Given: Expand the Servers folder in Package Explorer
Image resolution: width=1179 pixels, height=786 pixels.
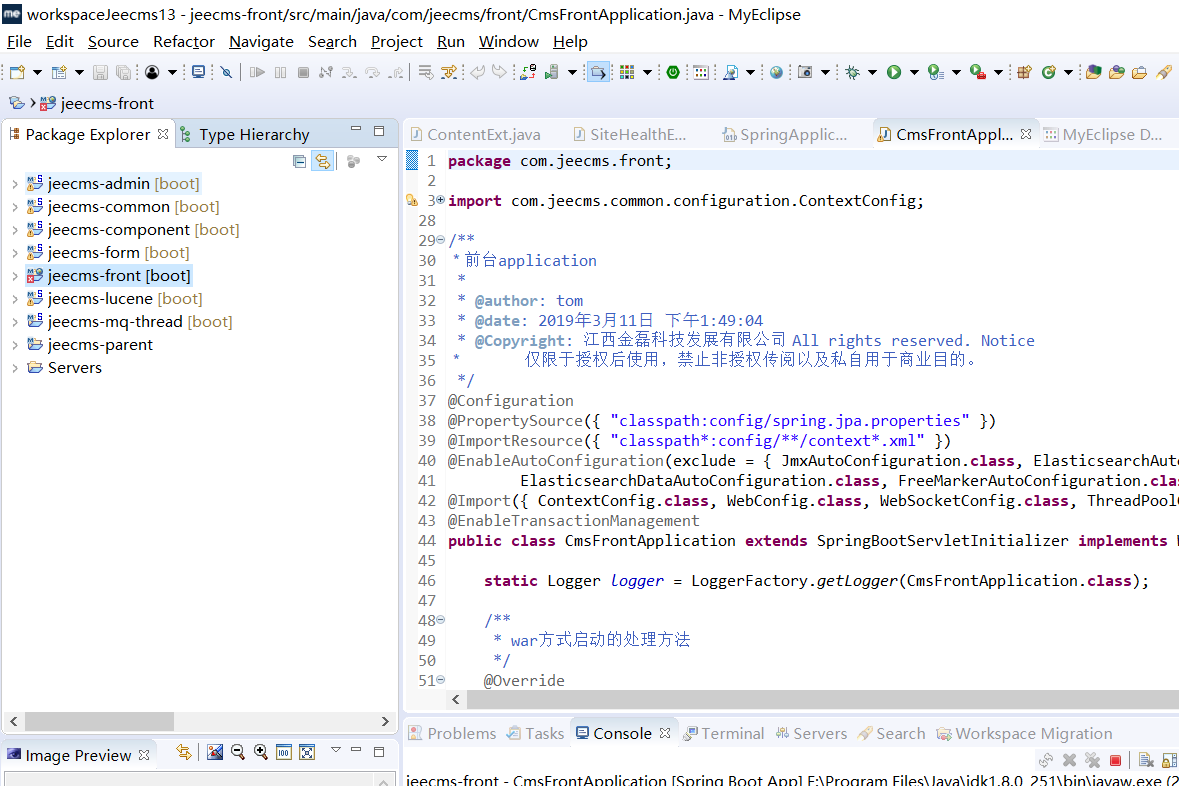Looking at the screenshot, I should [14, 368].
